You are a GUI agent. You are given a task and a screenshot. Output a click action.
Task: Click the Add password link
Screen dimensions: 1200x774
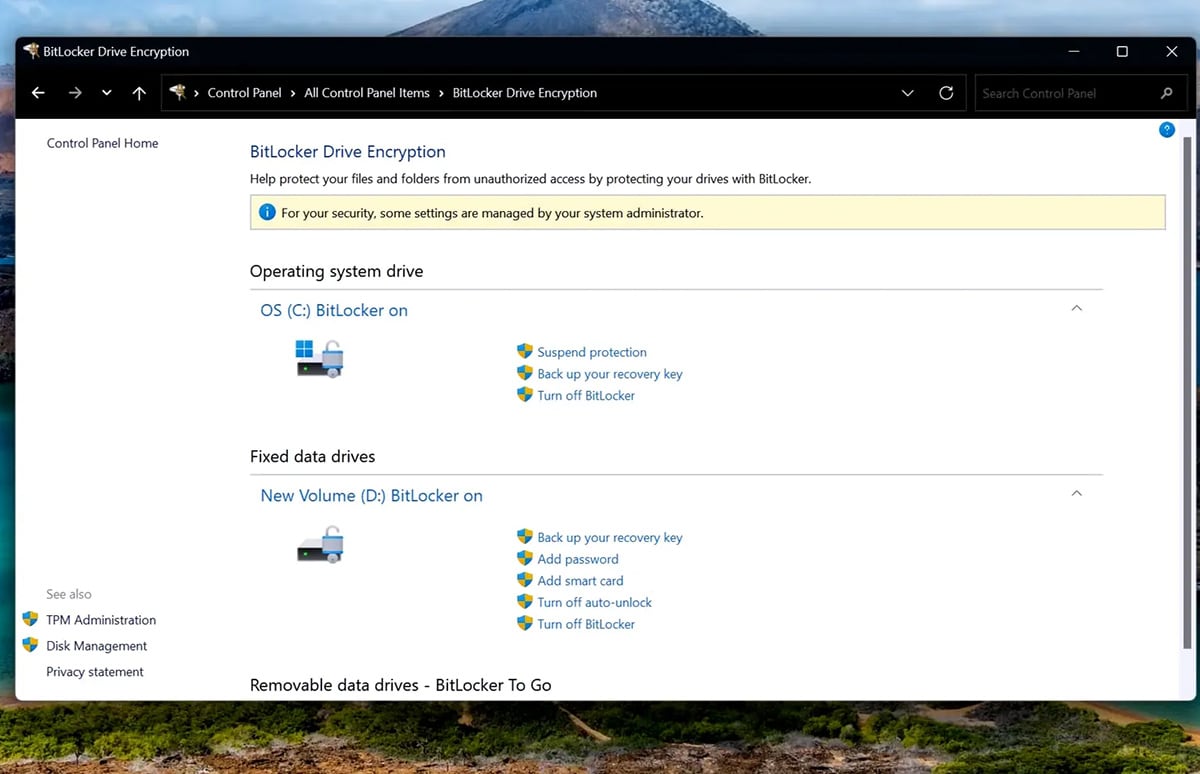(x=578, y=559)
